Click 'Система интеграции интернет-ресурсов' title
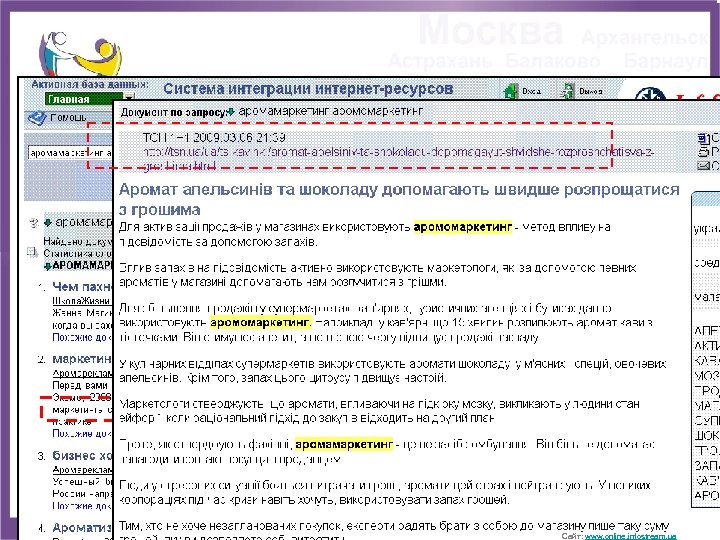This screenshot has width=720, height=540. coord(308,89)
